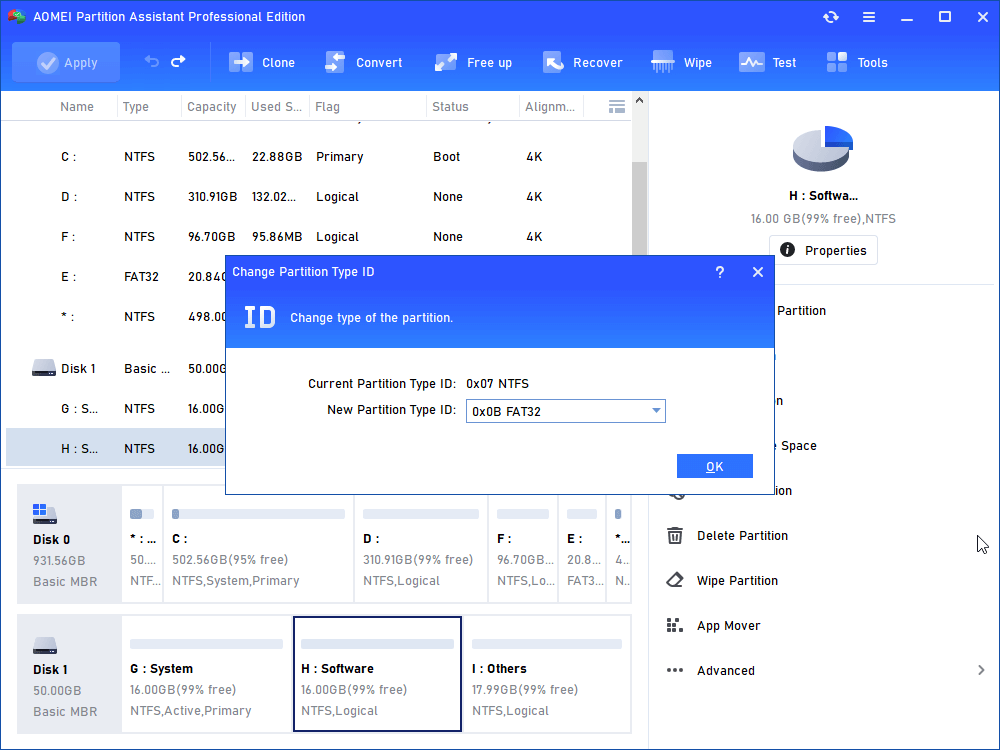
Task: Select the Disk 1 row in the list
Action: tap(115, 369)
